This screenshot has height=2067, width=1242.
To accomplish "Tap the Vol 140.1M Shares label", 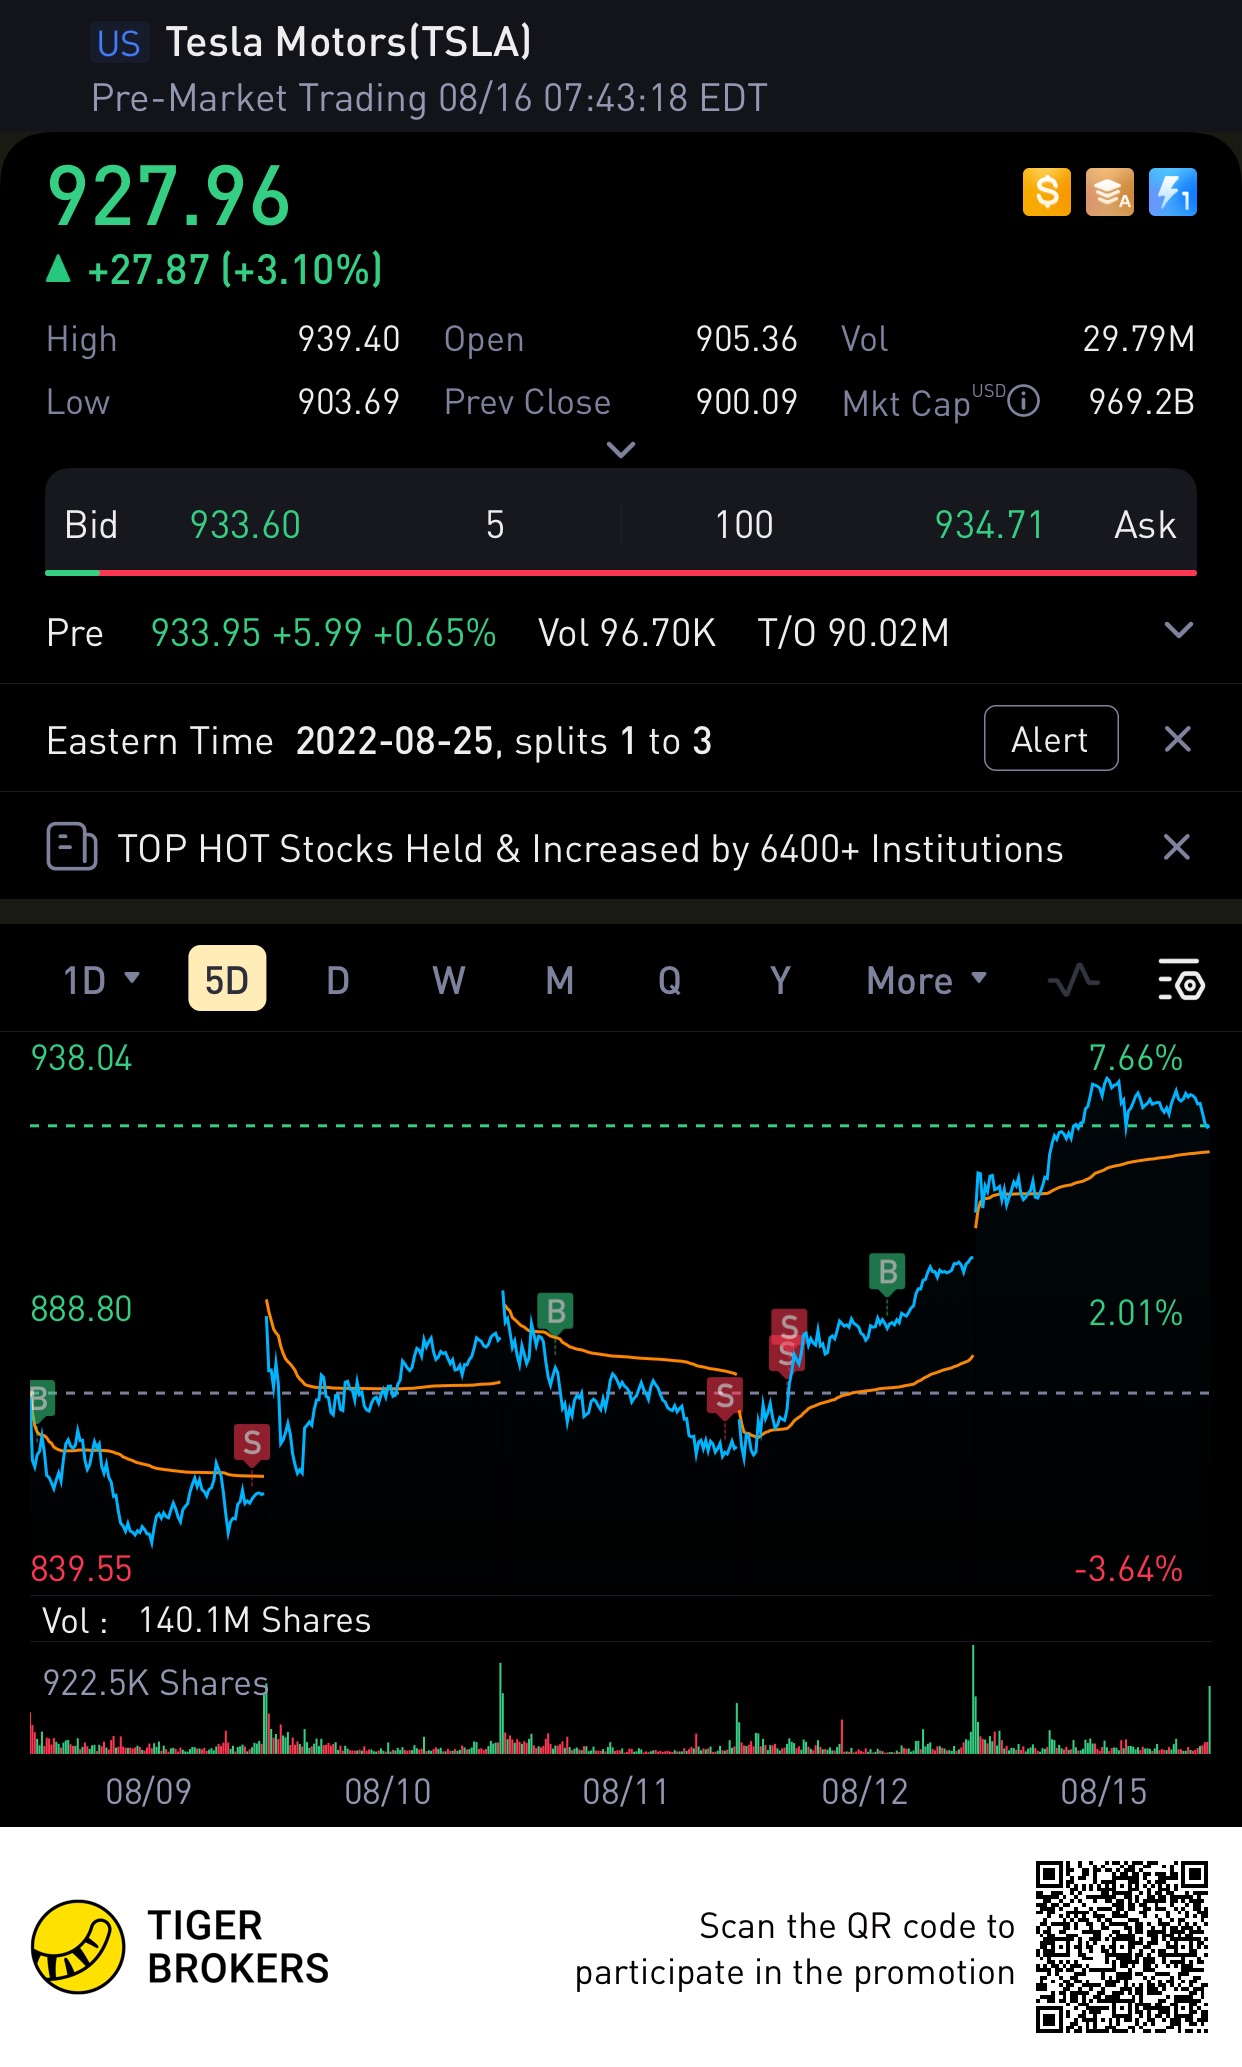I will pos(206,1620).
